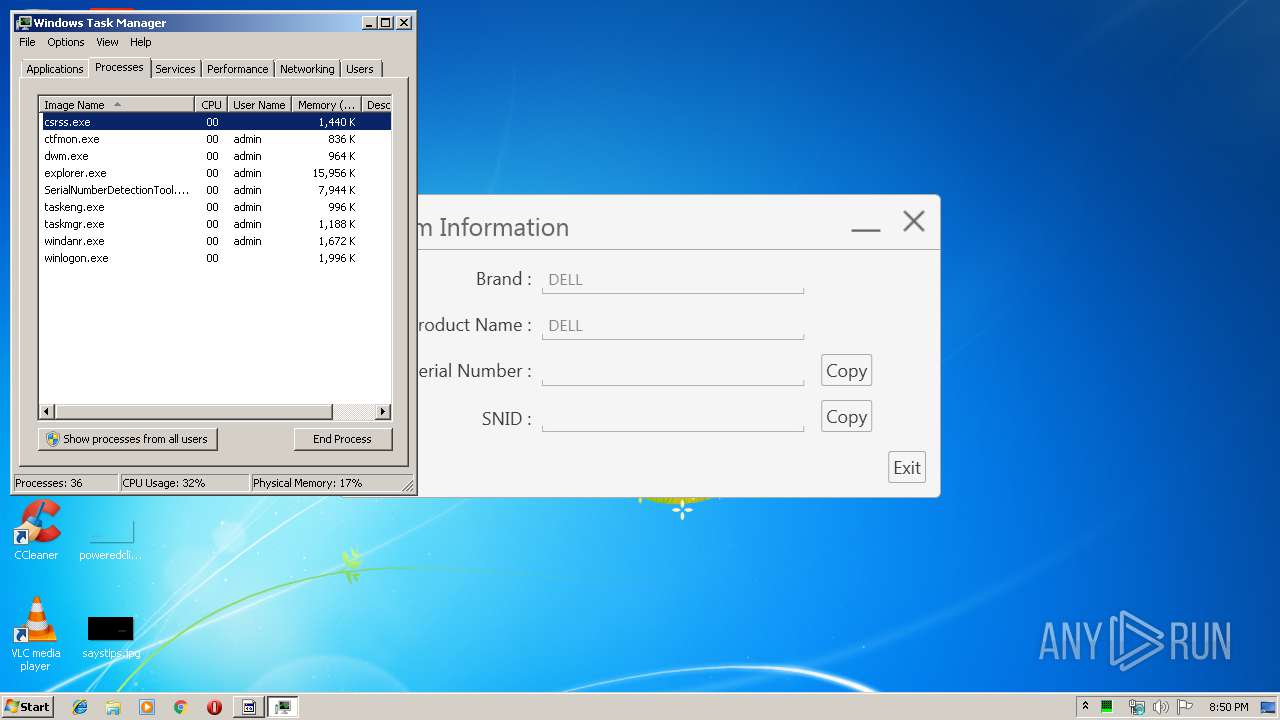Open Internet Explorer from taskbar
This screenshot has height=720, width=1280.
[80, 707]
